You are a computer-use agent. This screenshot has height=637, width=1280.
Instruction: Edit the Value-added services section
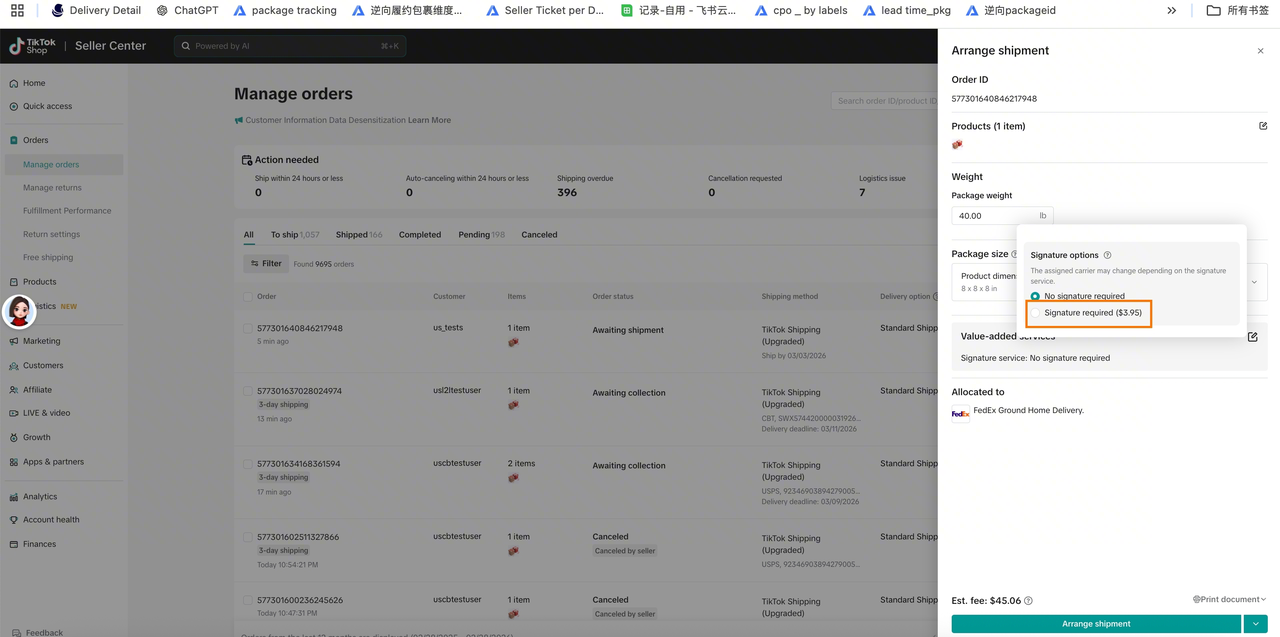point(1252,337)
